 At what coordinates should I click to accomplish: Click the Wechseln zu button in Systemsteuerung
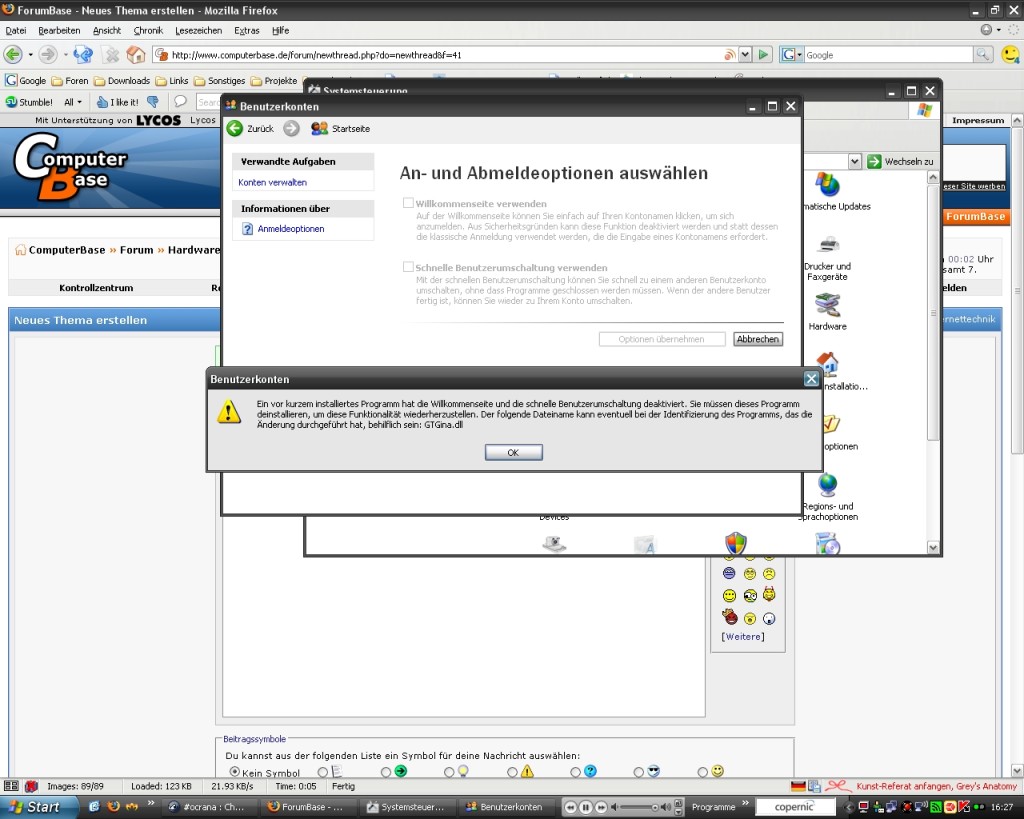tap(901, 161)
